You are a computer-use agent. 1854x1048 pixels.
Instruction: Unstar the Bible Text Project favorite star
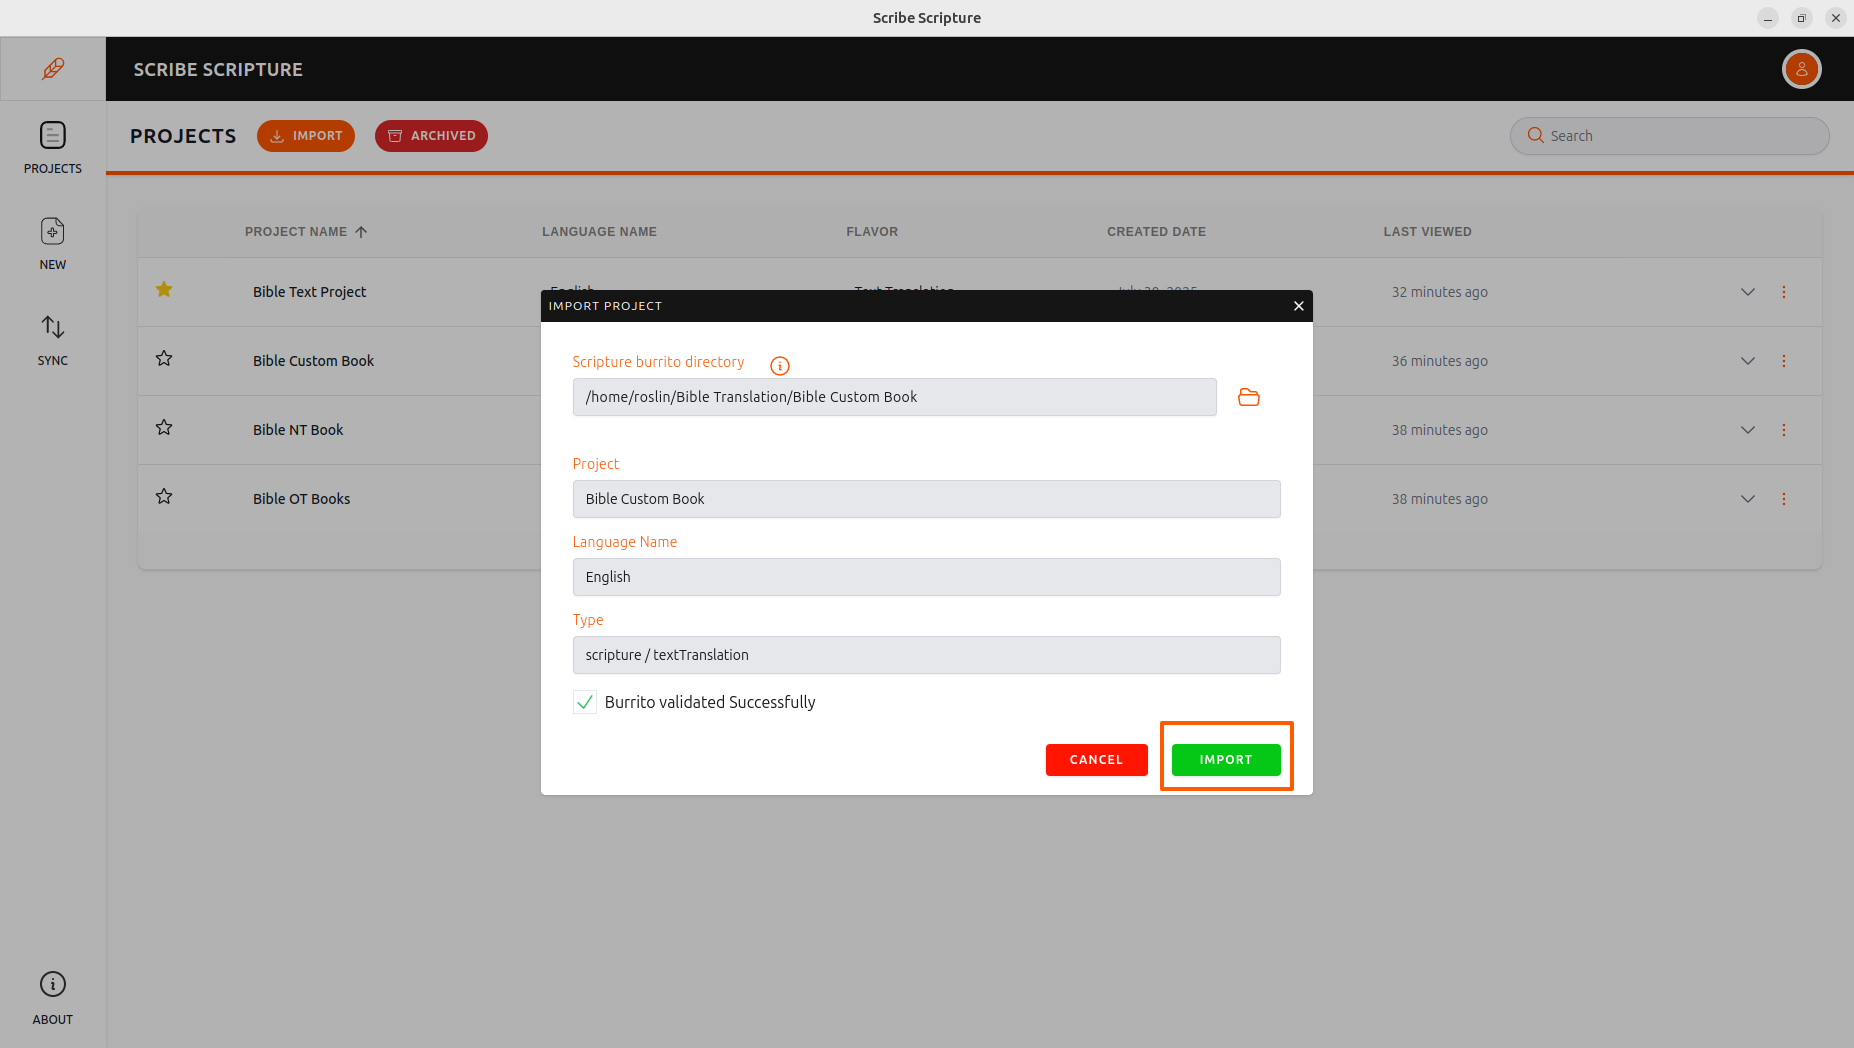164,290
